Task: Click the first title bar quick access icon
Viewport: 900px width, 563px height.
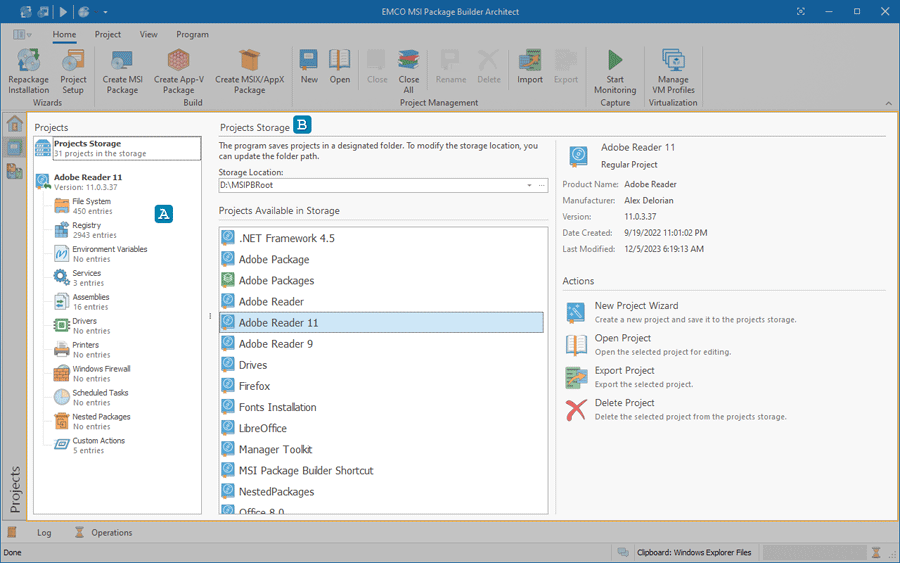Action: [25, 11]
